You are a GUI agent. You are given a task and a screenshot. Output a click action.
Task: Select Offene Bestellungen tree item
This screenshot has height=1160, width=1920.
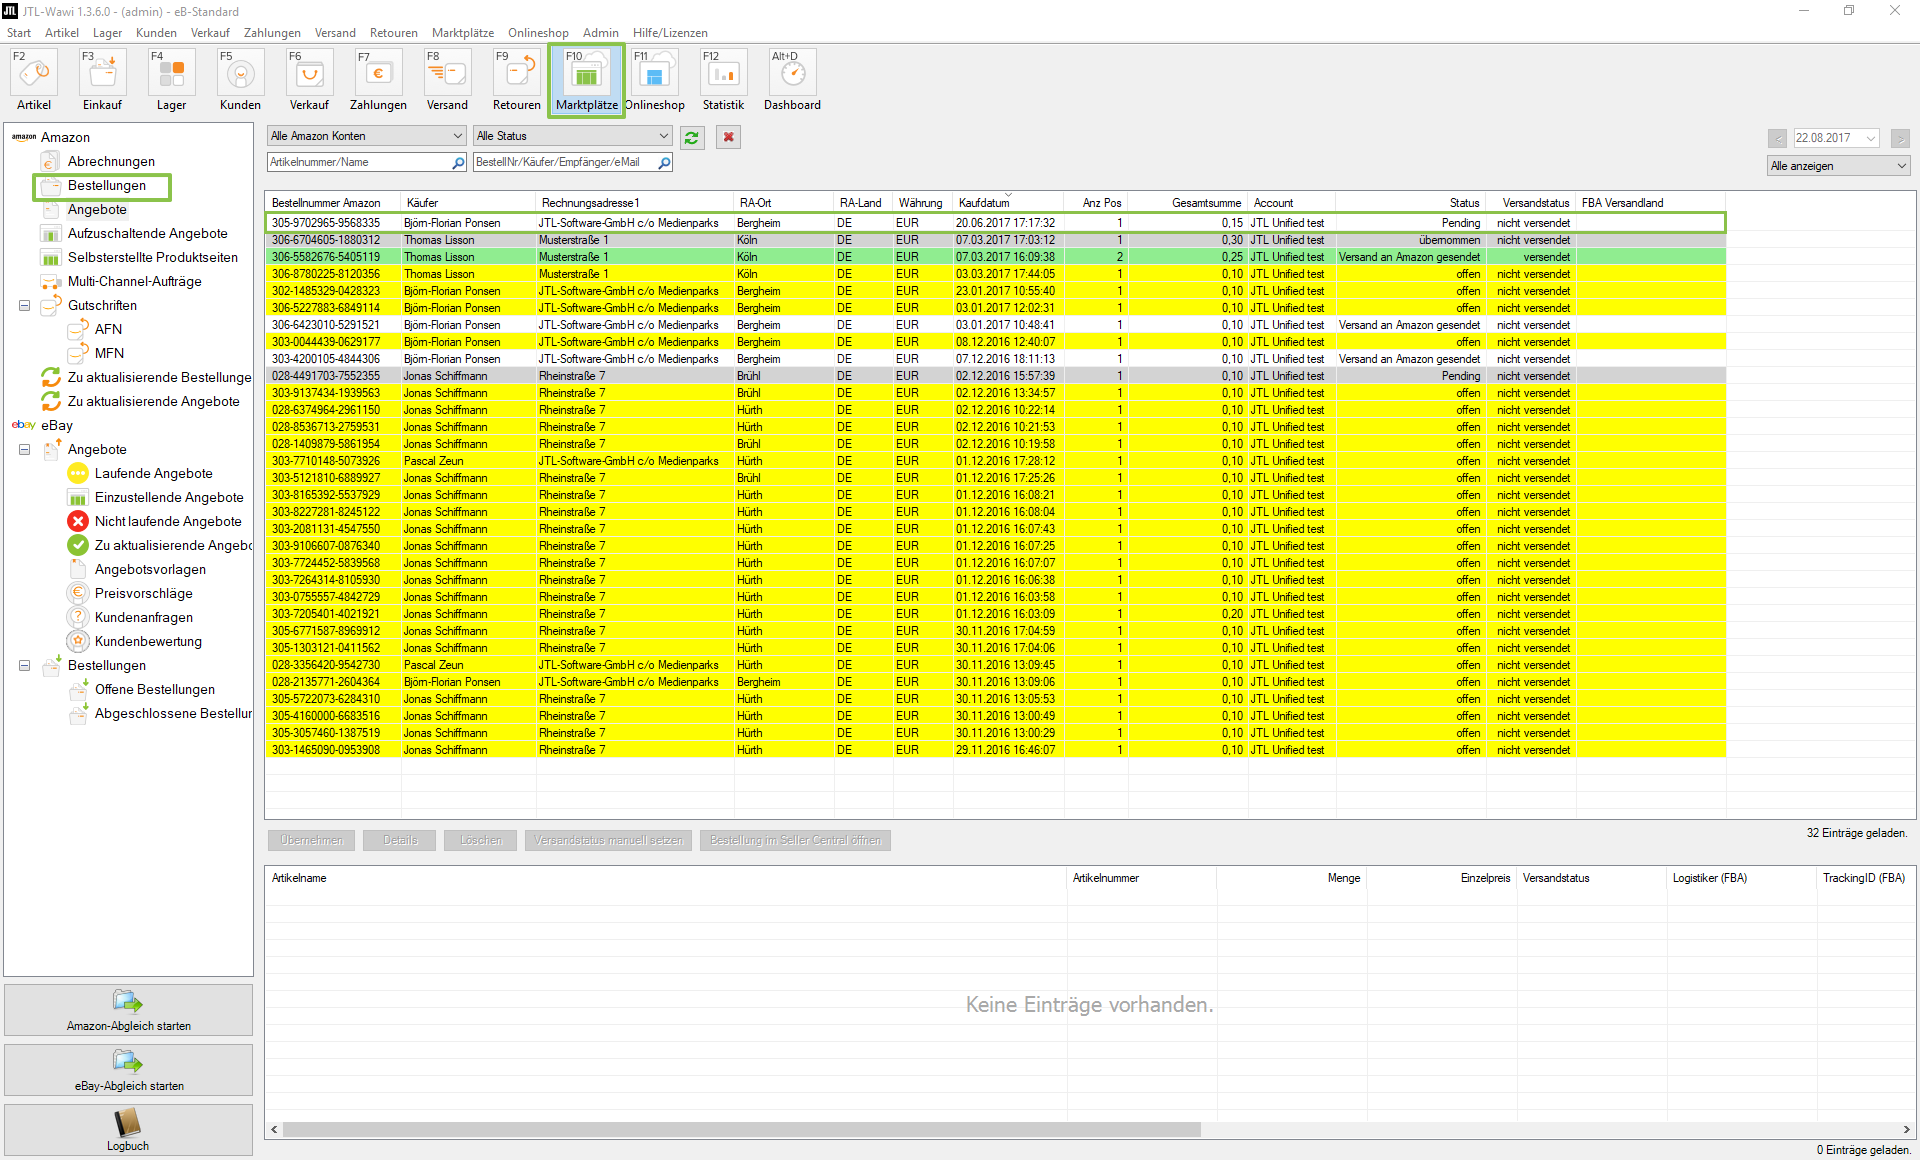pos(155,689)
